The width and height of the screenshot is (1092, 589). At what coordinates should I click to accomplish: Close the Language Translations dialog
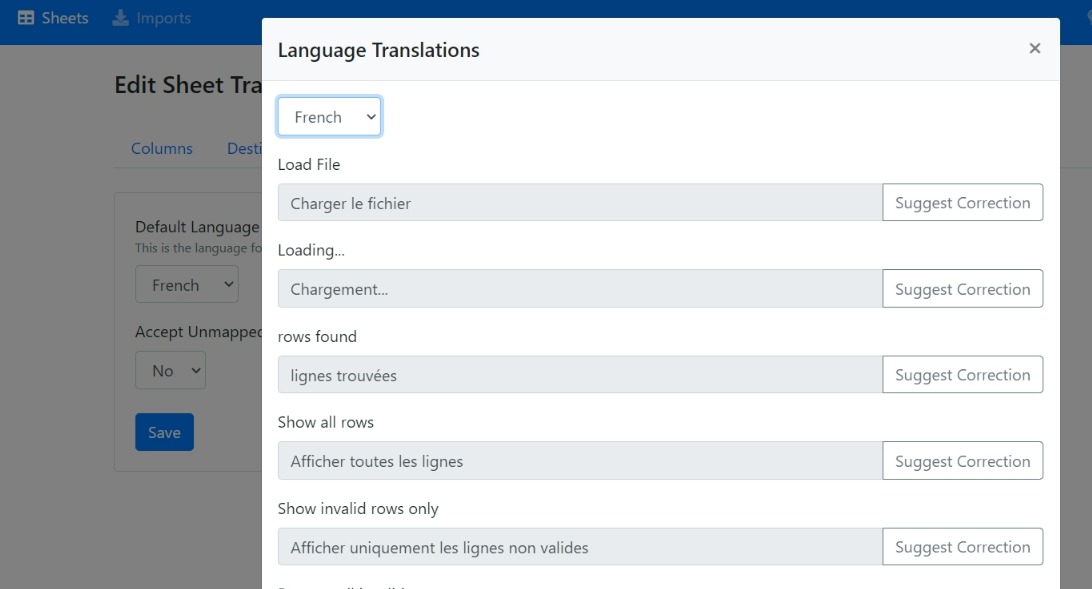[x=1034, y=48]
